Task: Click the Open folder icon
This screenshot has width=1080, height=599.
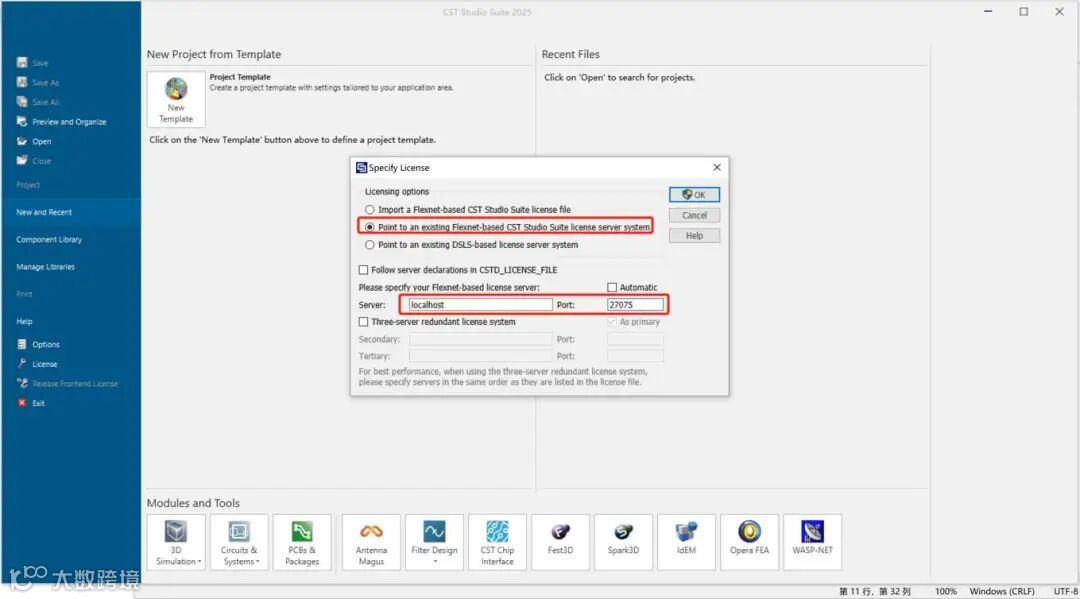Action: pos(22,141)
